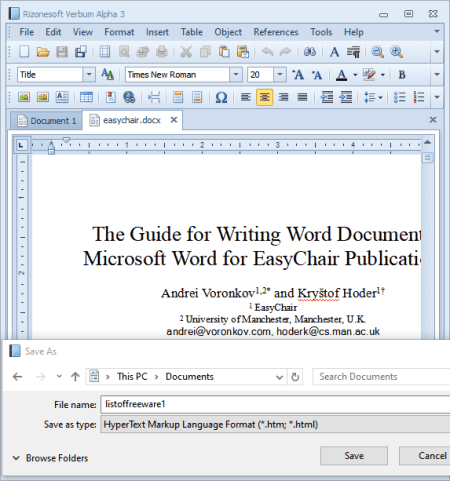Toggle center alignment
The width and height of the screenshot is (450, 481).
[265, 97]
